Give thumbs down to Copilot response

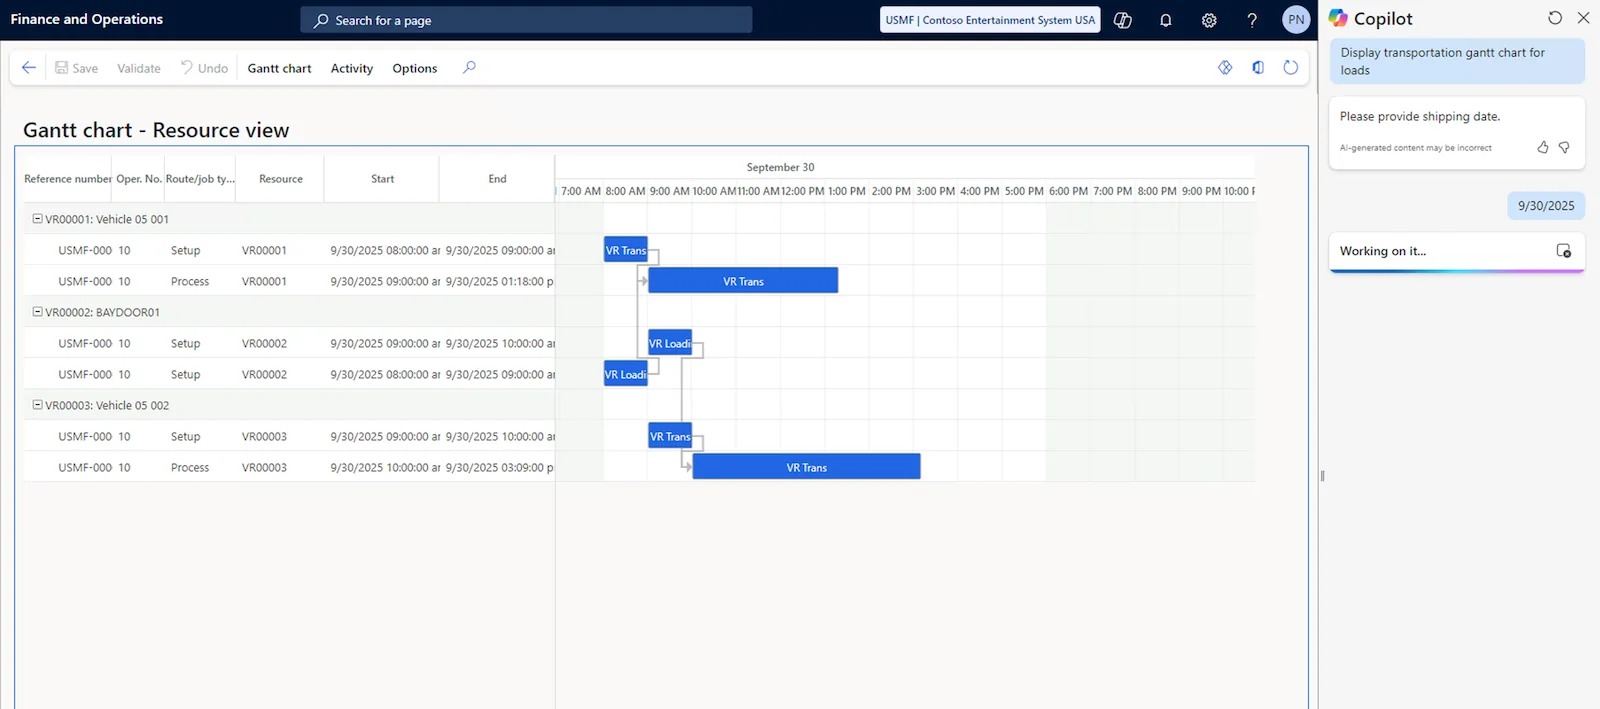(1564, 147)
